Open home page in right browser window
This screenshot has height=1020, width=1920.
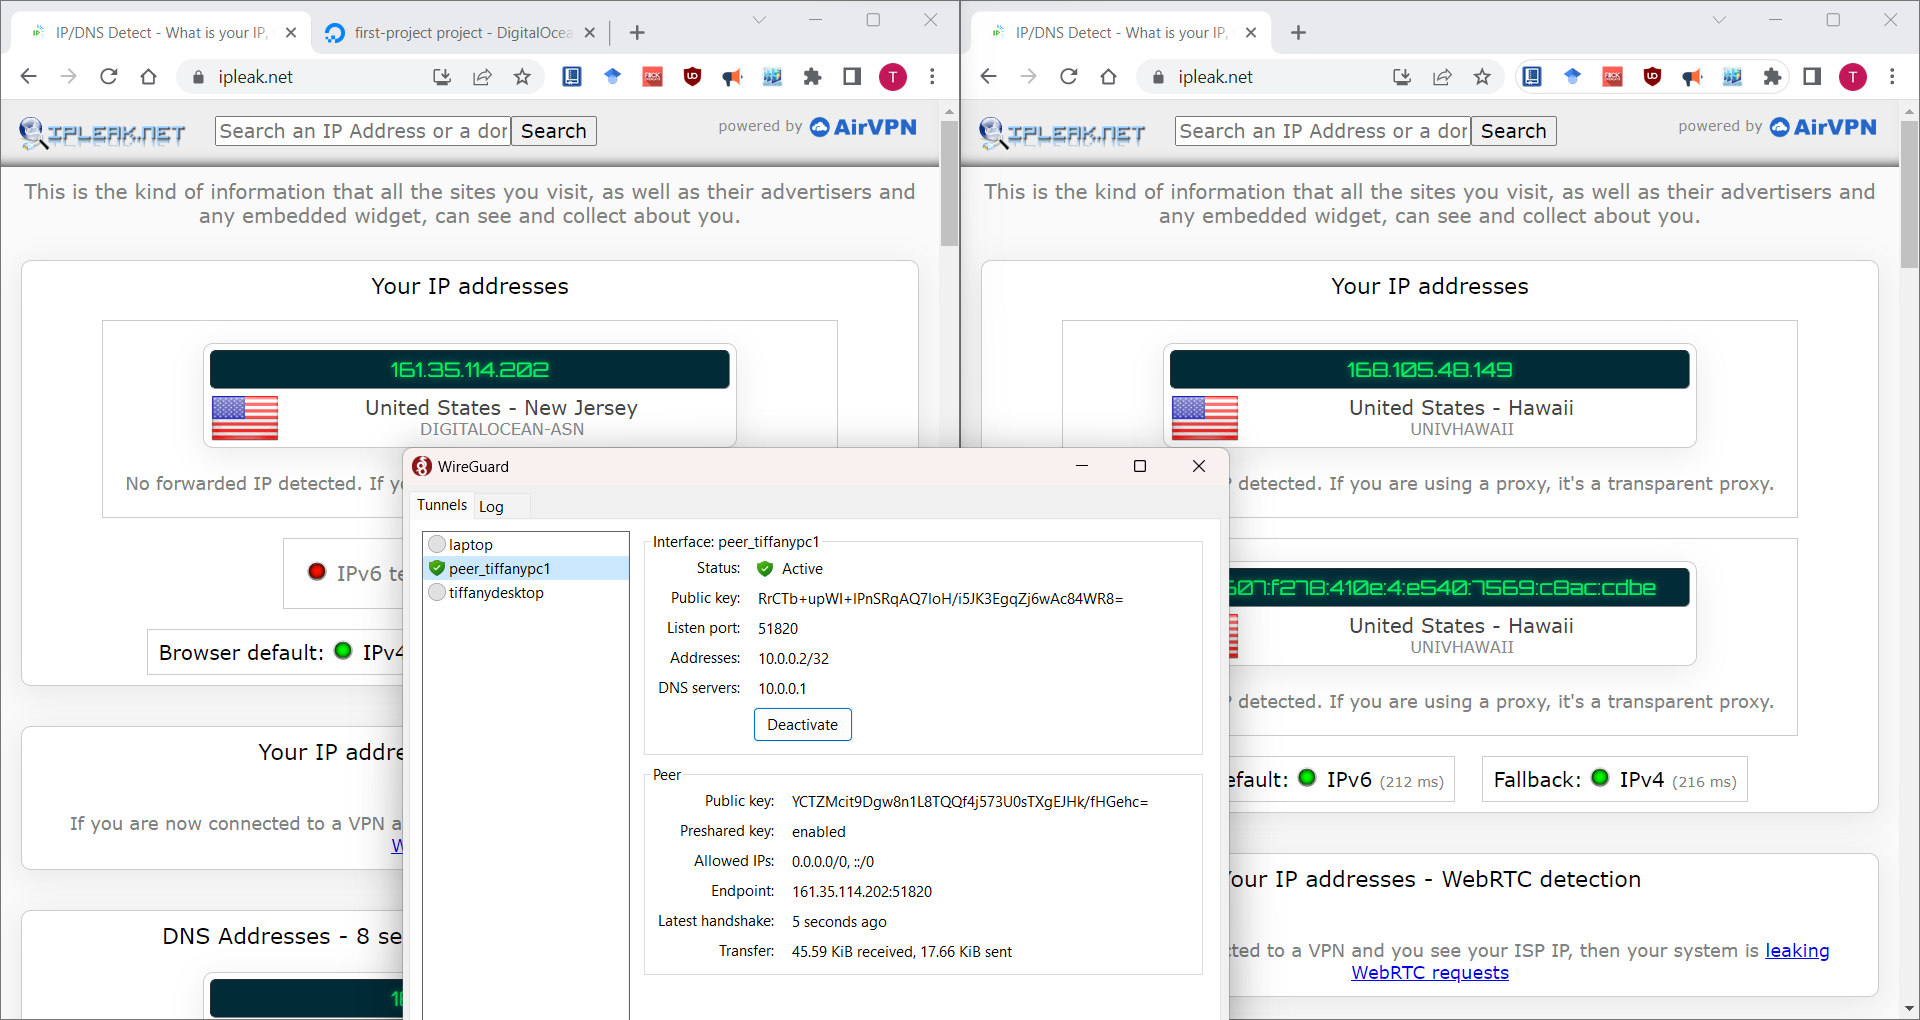(x=1108, y=77)
